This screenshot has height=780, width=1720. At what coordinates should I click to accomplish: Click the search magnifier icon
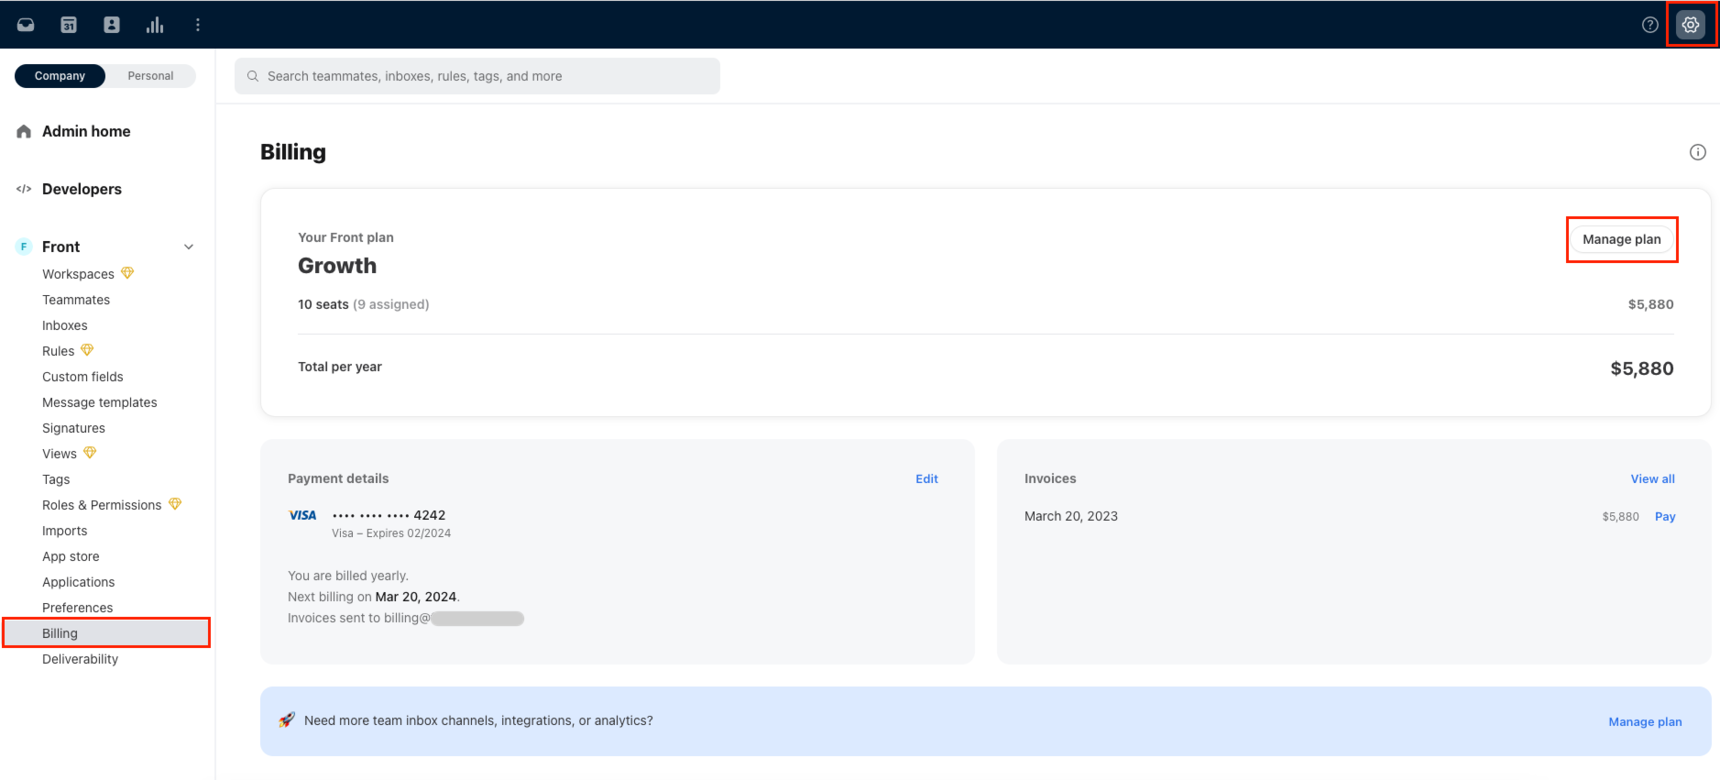point(253,76)
